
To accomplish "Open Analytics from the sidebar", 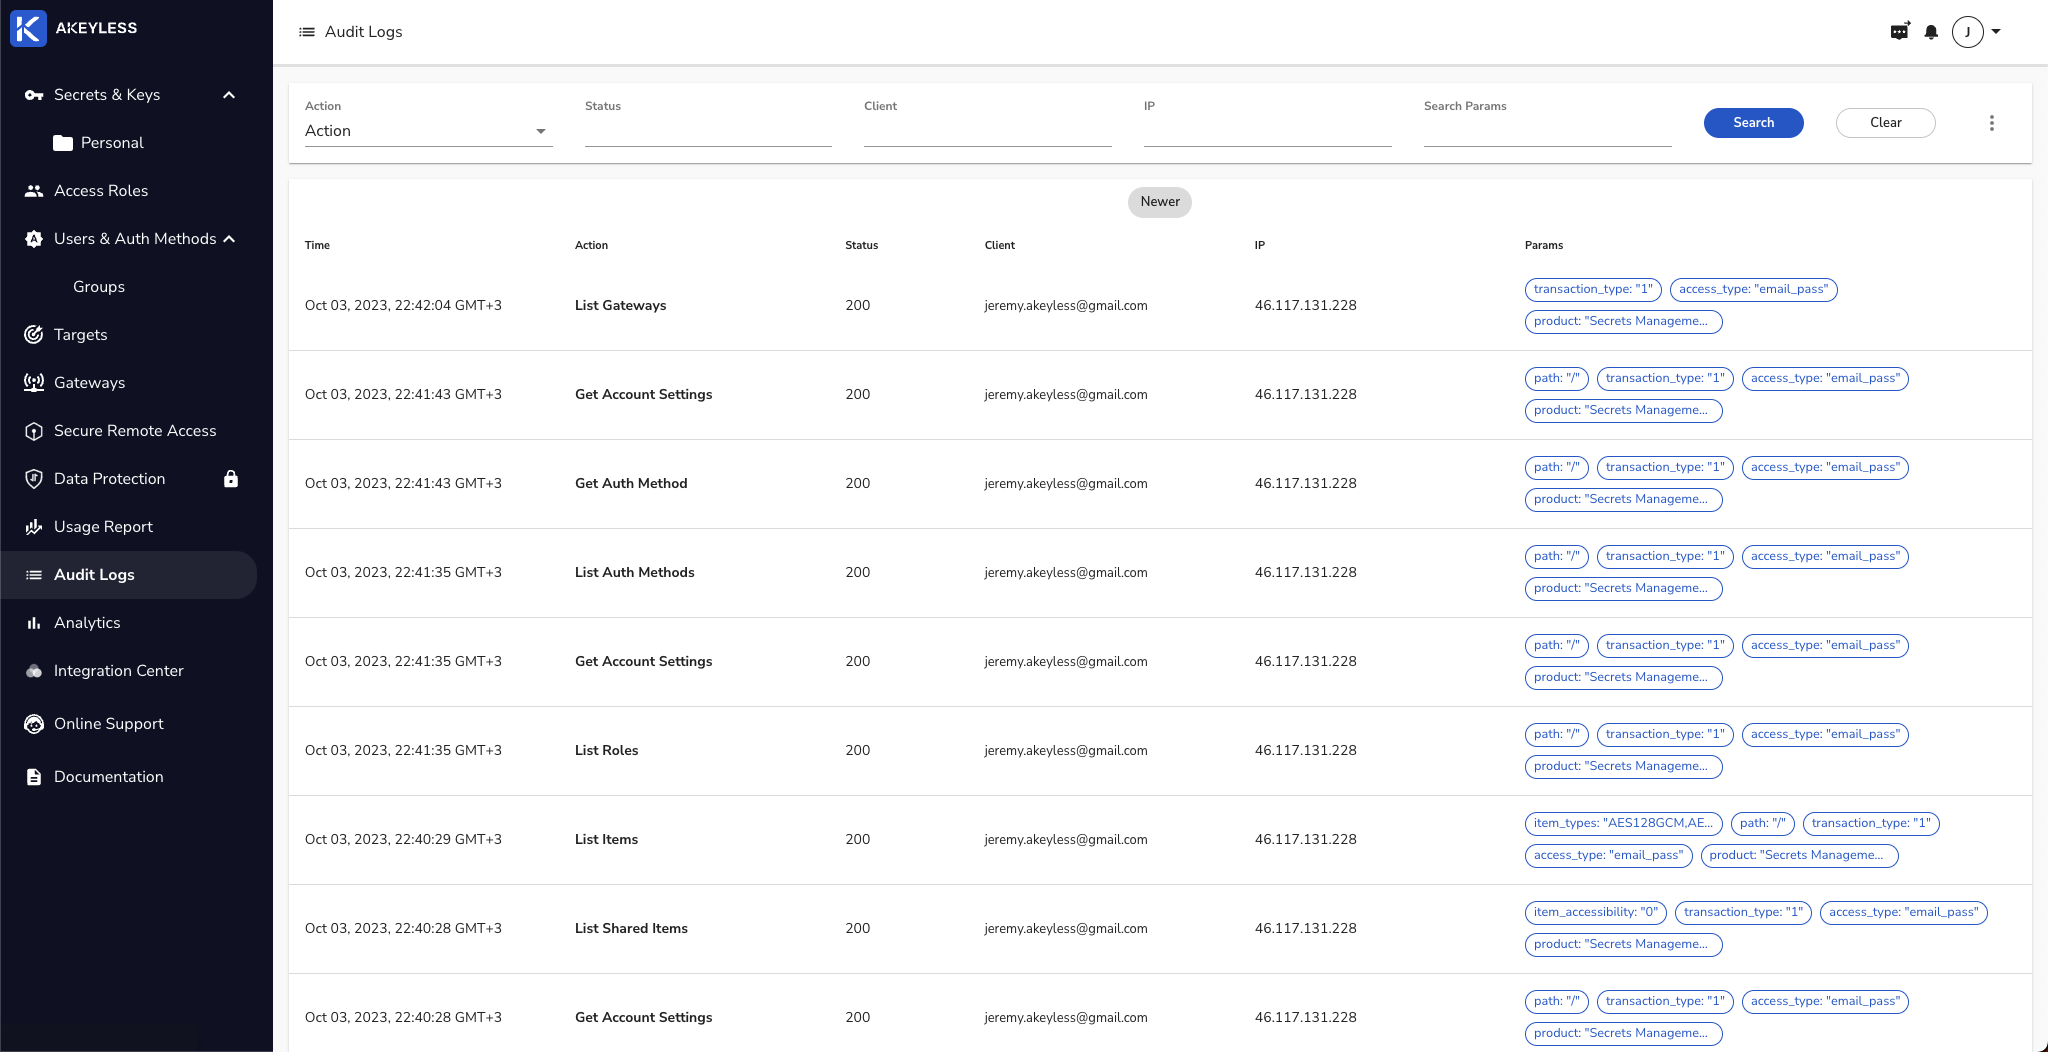I will pyautogui.click(x=87, y=623).
